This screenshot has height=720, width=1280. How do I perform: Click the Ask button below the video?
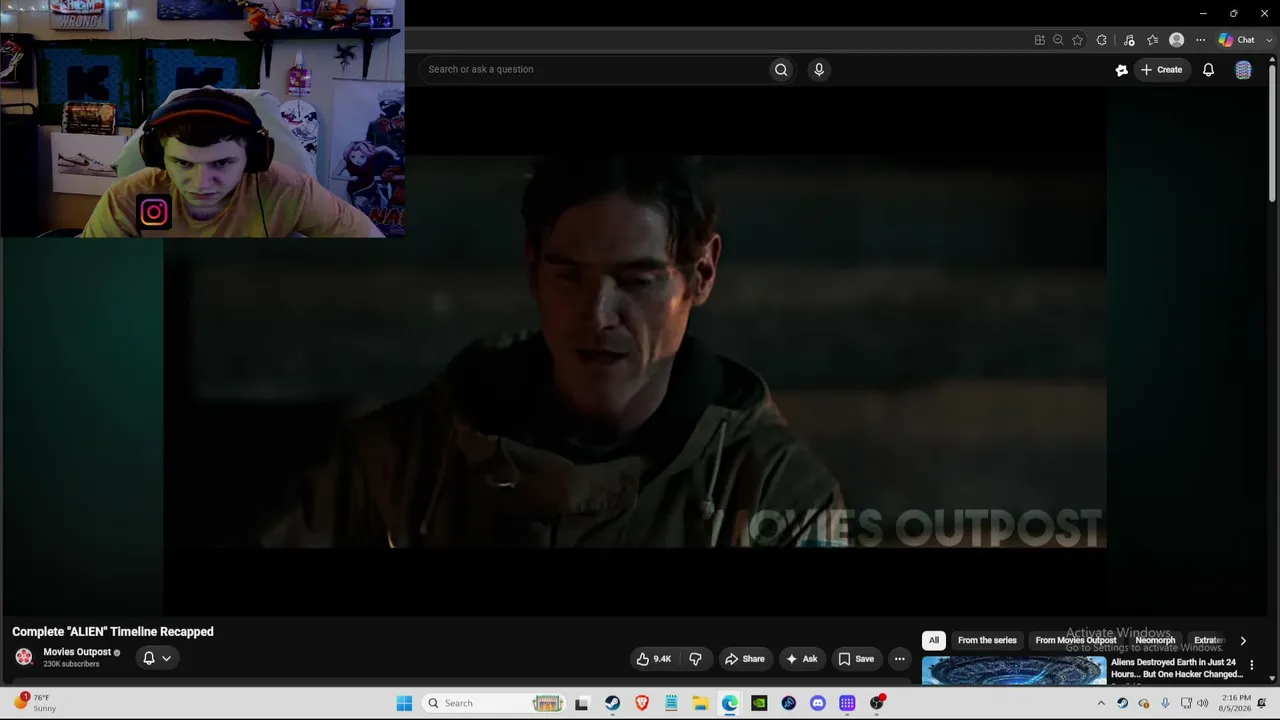(802, 659)
